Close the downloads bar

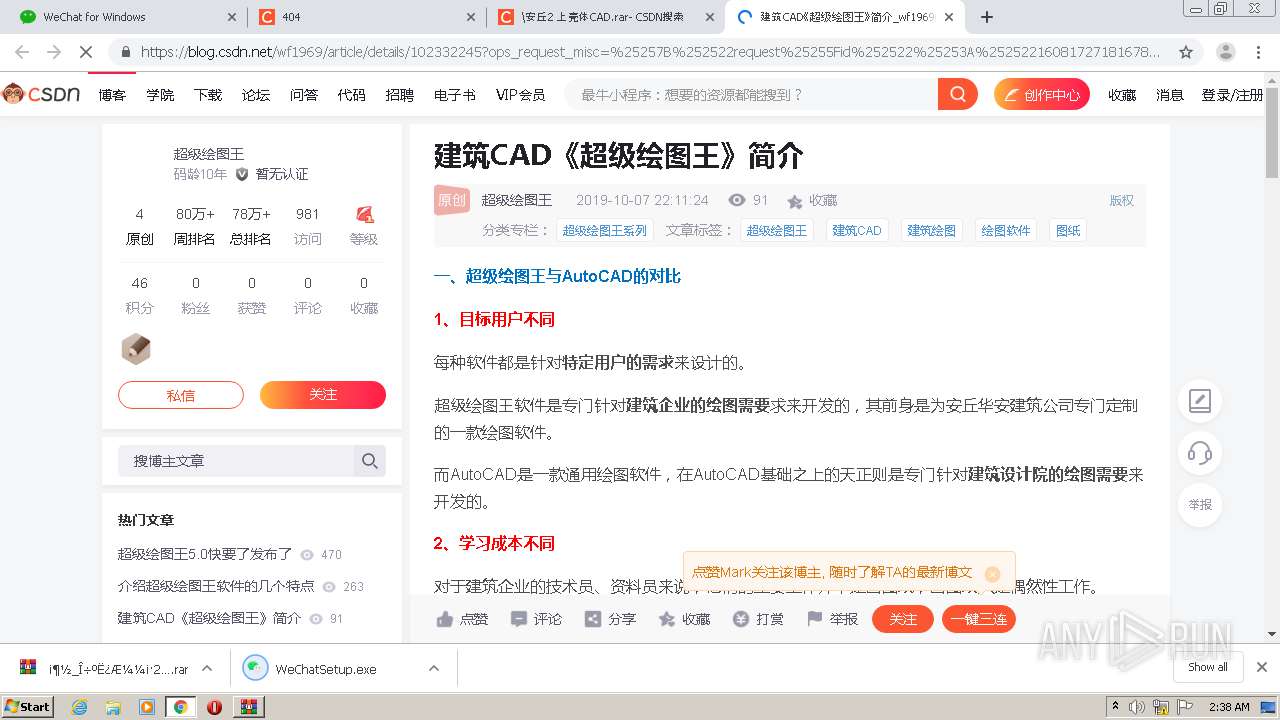pos(1262,667)
